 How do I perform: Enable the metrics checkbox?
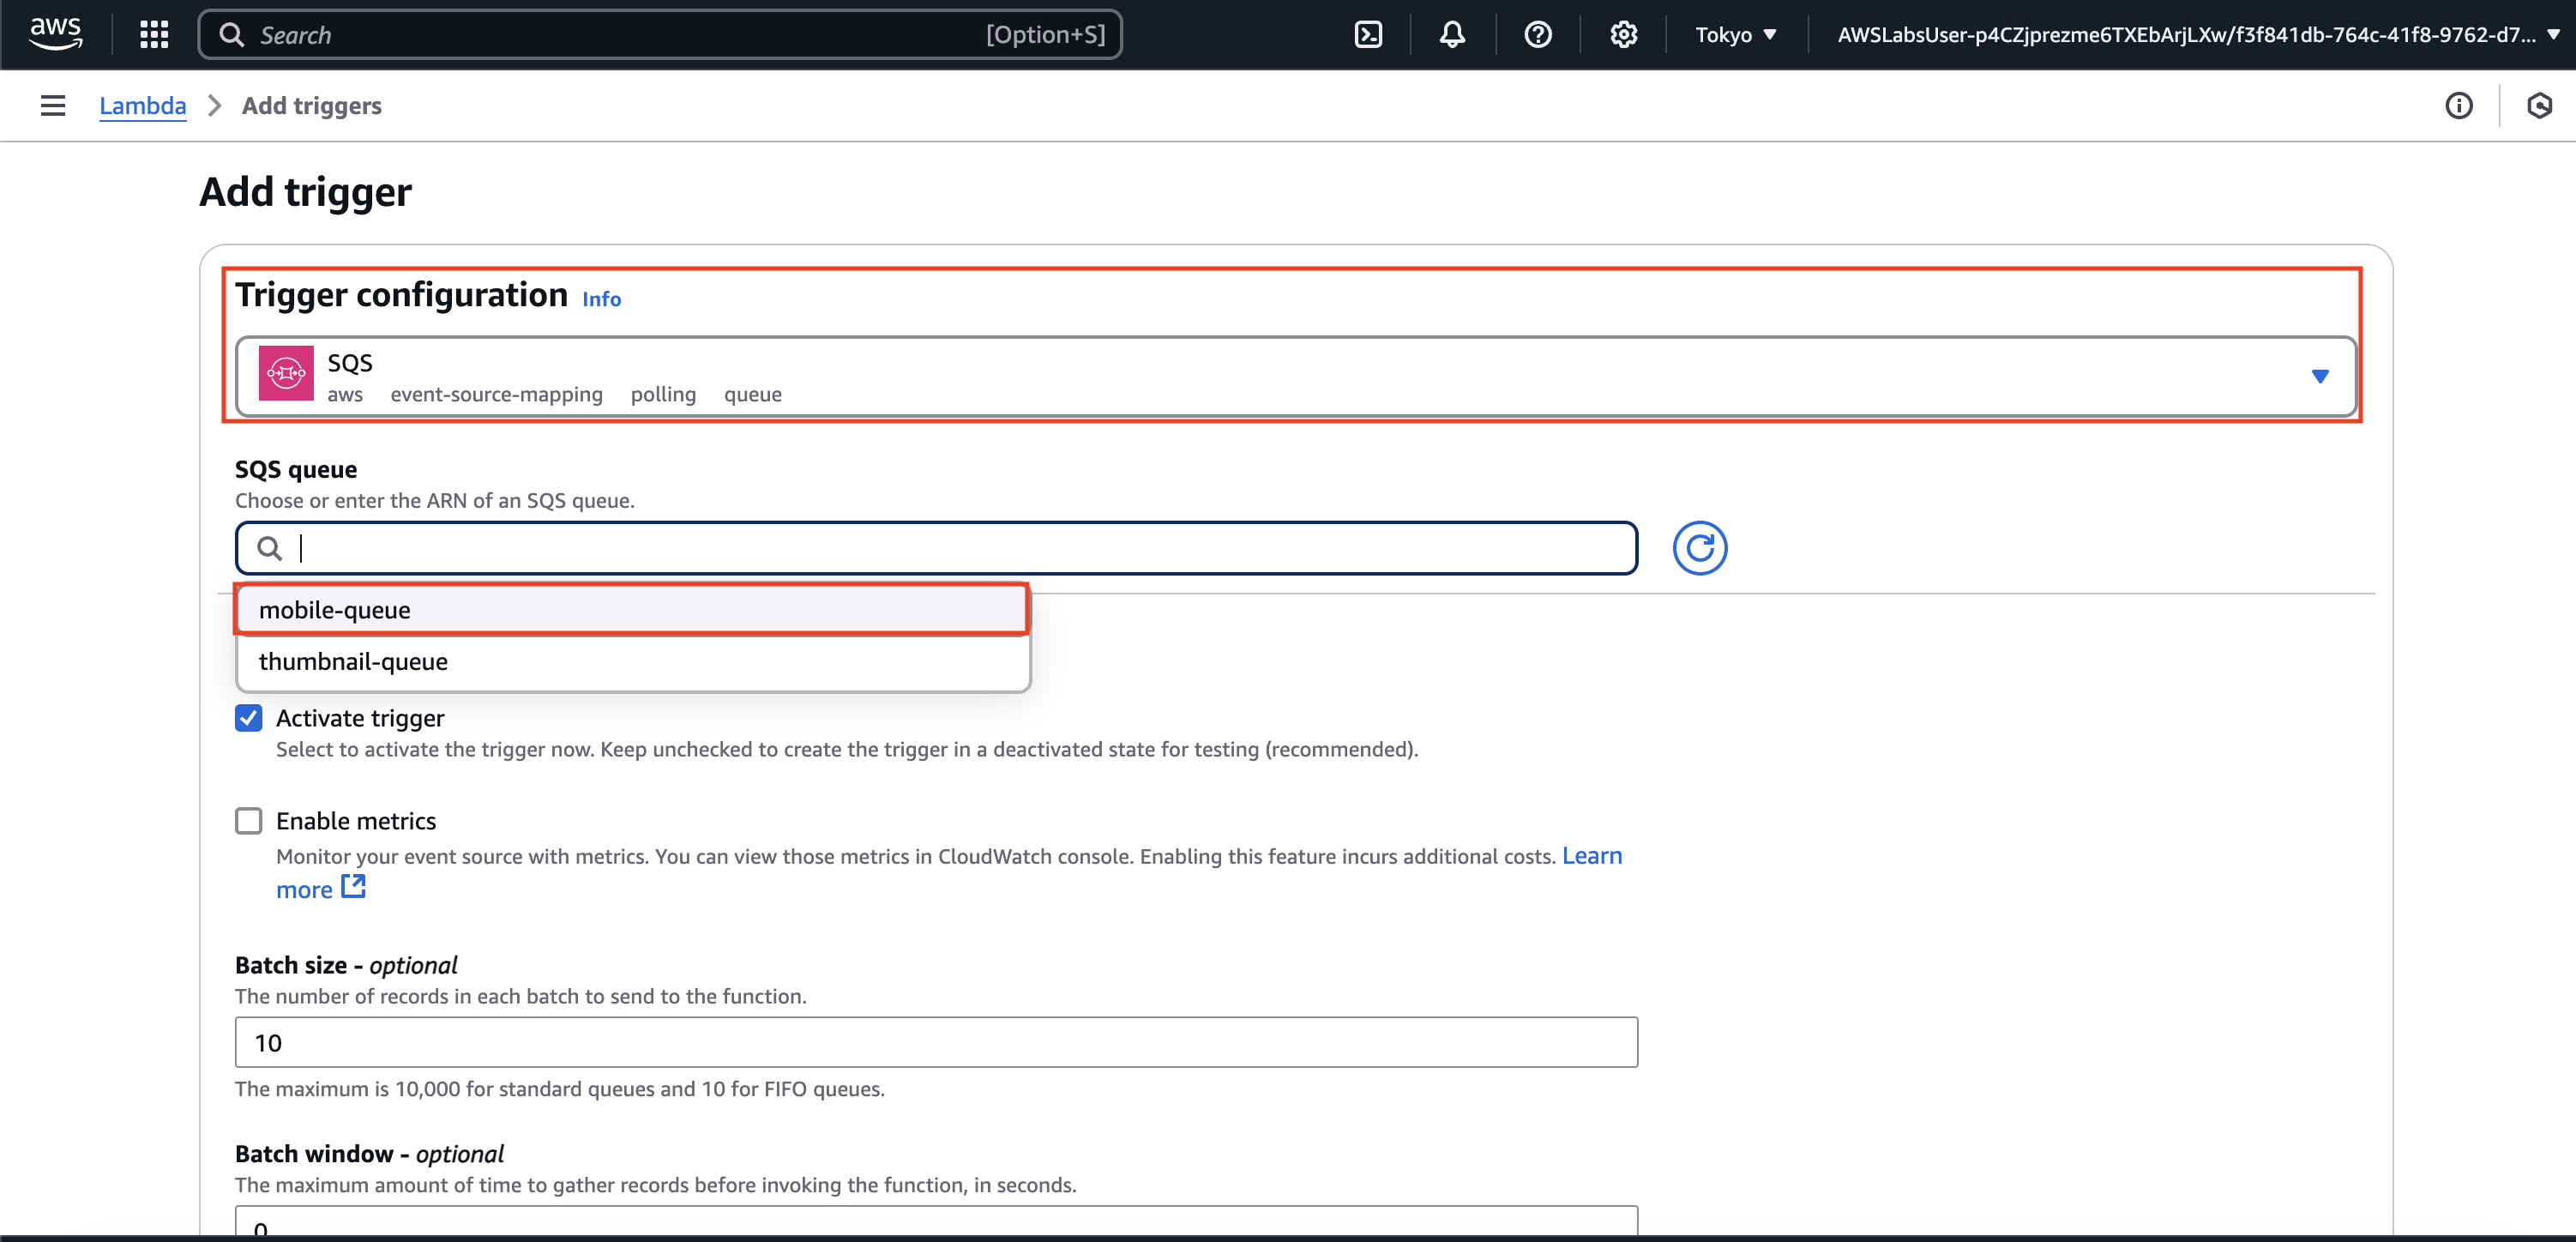pos(249,821)
